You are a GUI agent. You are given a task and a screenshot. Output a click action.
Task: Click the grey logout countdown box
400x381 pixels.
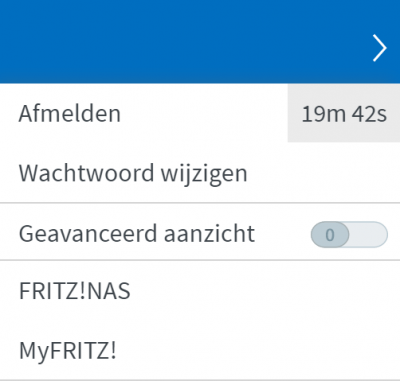pos(344,113)
